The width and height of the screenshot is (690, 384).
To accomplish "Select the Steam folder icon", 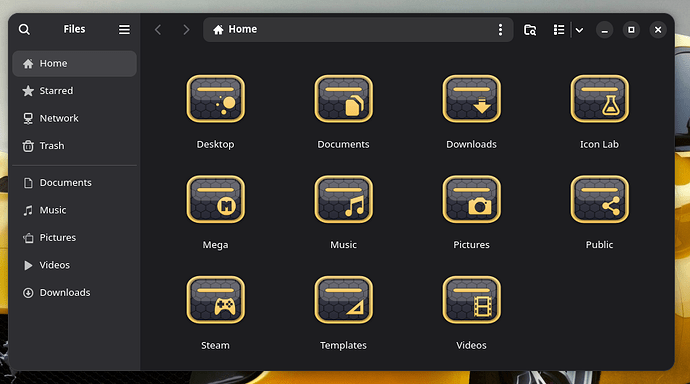I will point(216,300).
